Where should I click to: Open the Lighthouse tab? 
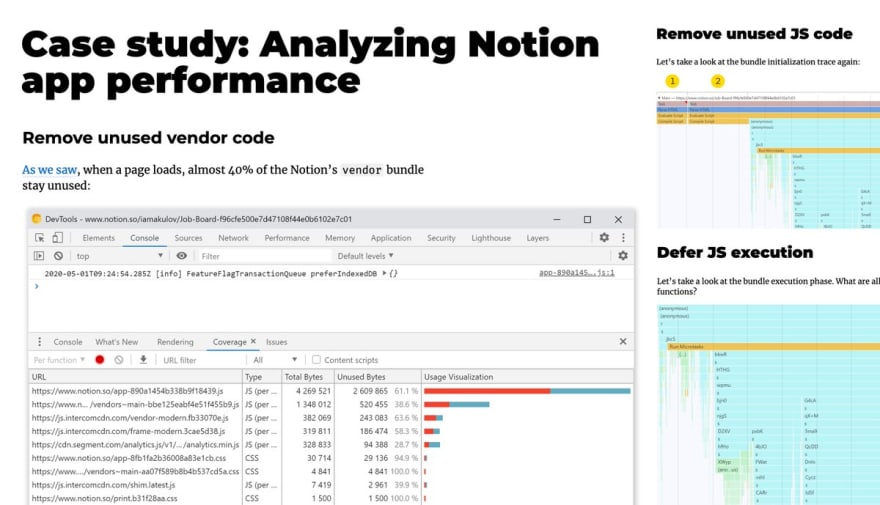(491, 238)
